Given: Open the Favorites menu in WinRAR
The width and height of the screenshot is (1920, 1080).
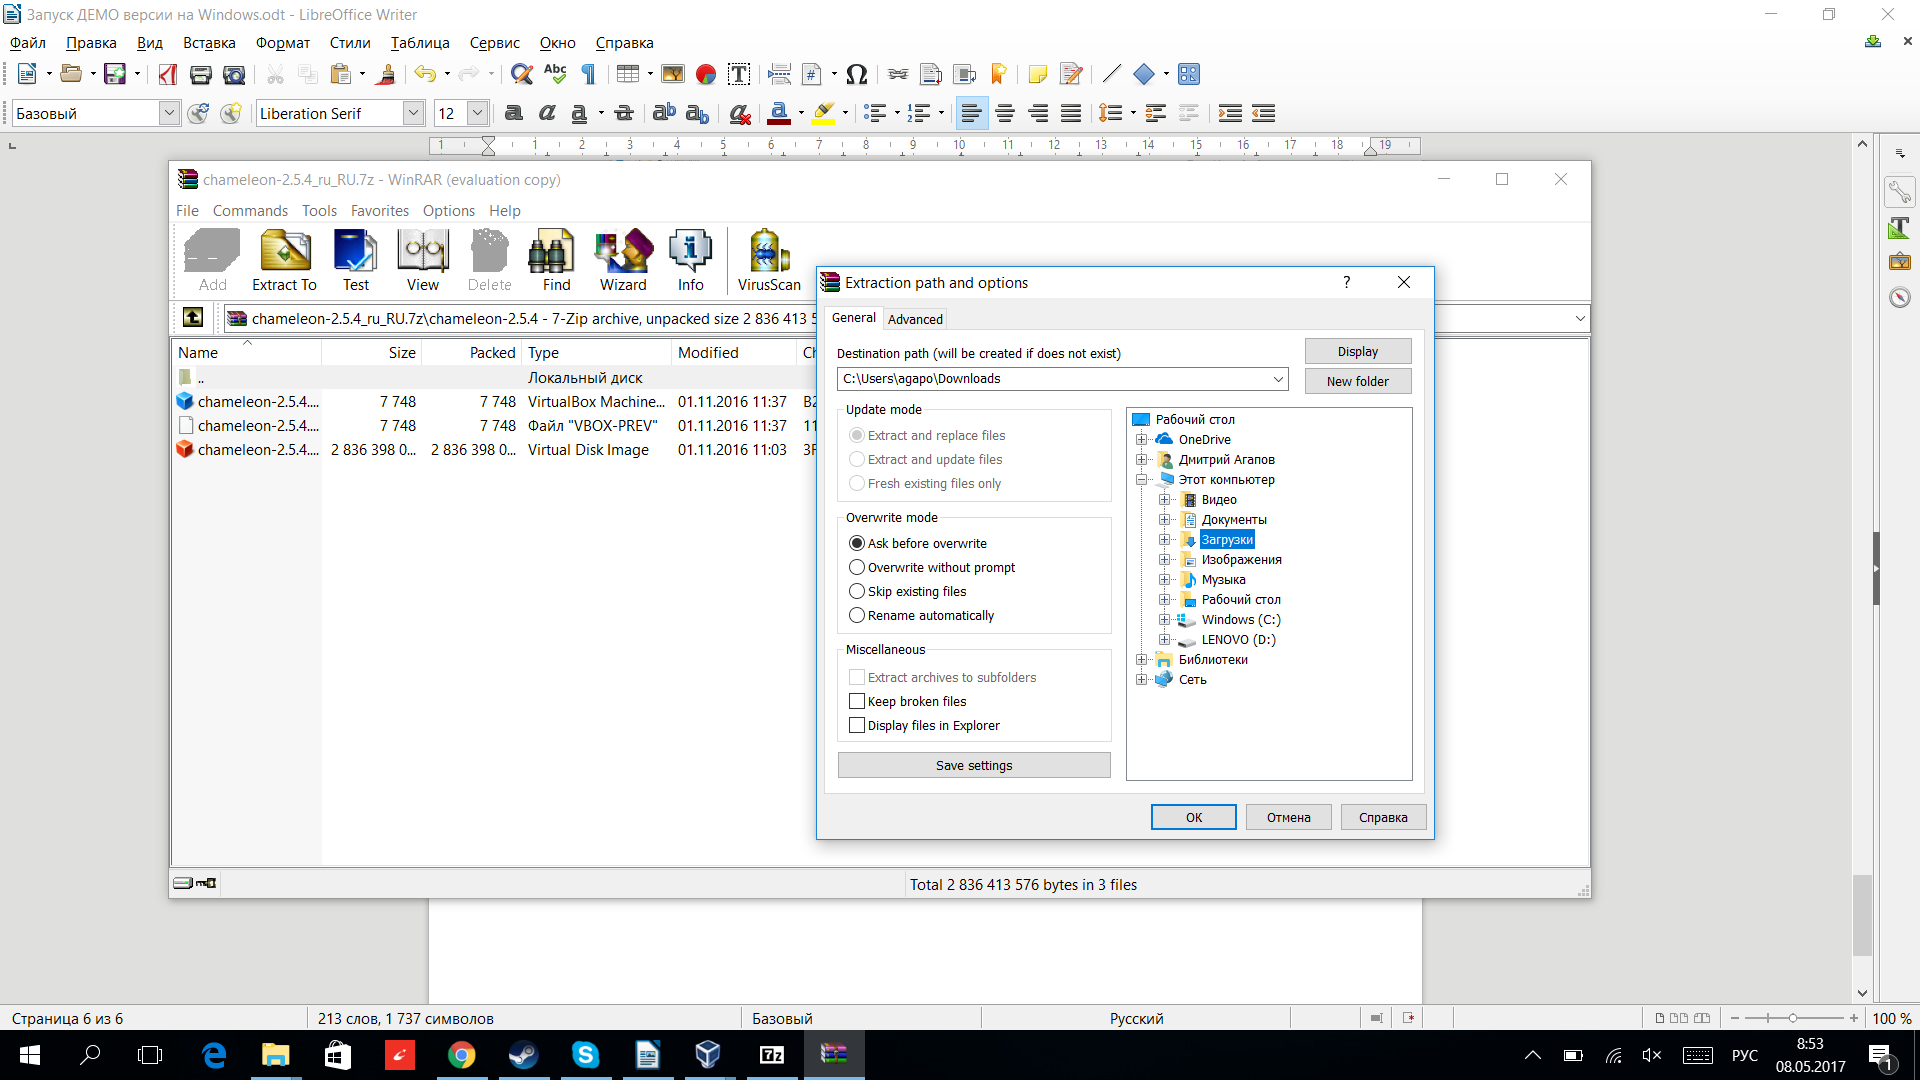Looking at the screenshot, I should pyautogui.click(x=380, y=210).
